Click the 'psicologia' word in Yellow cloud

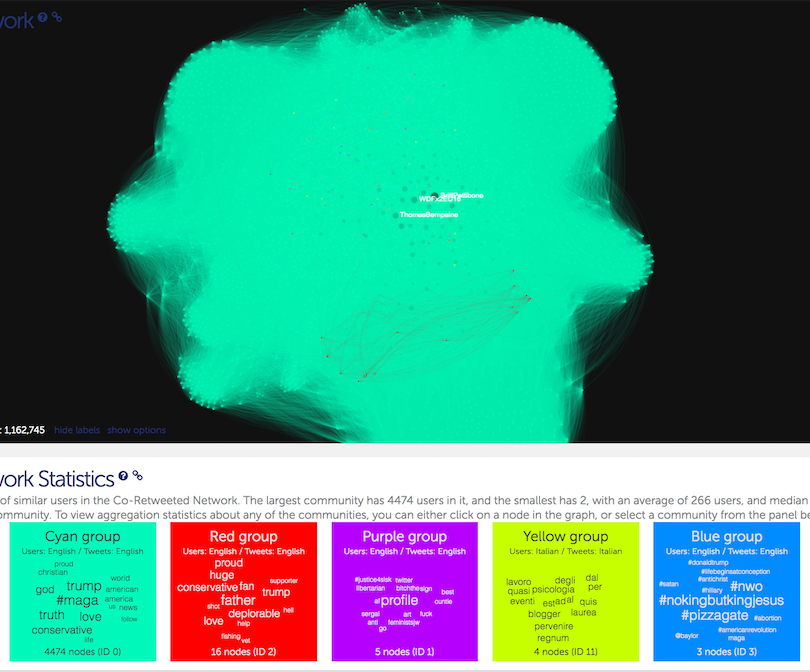coord(553,589)
